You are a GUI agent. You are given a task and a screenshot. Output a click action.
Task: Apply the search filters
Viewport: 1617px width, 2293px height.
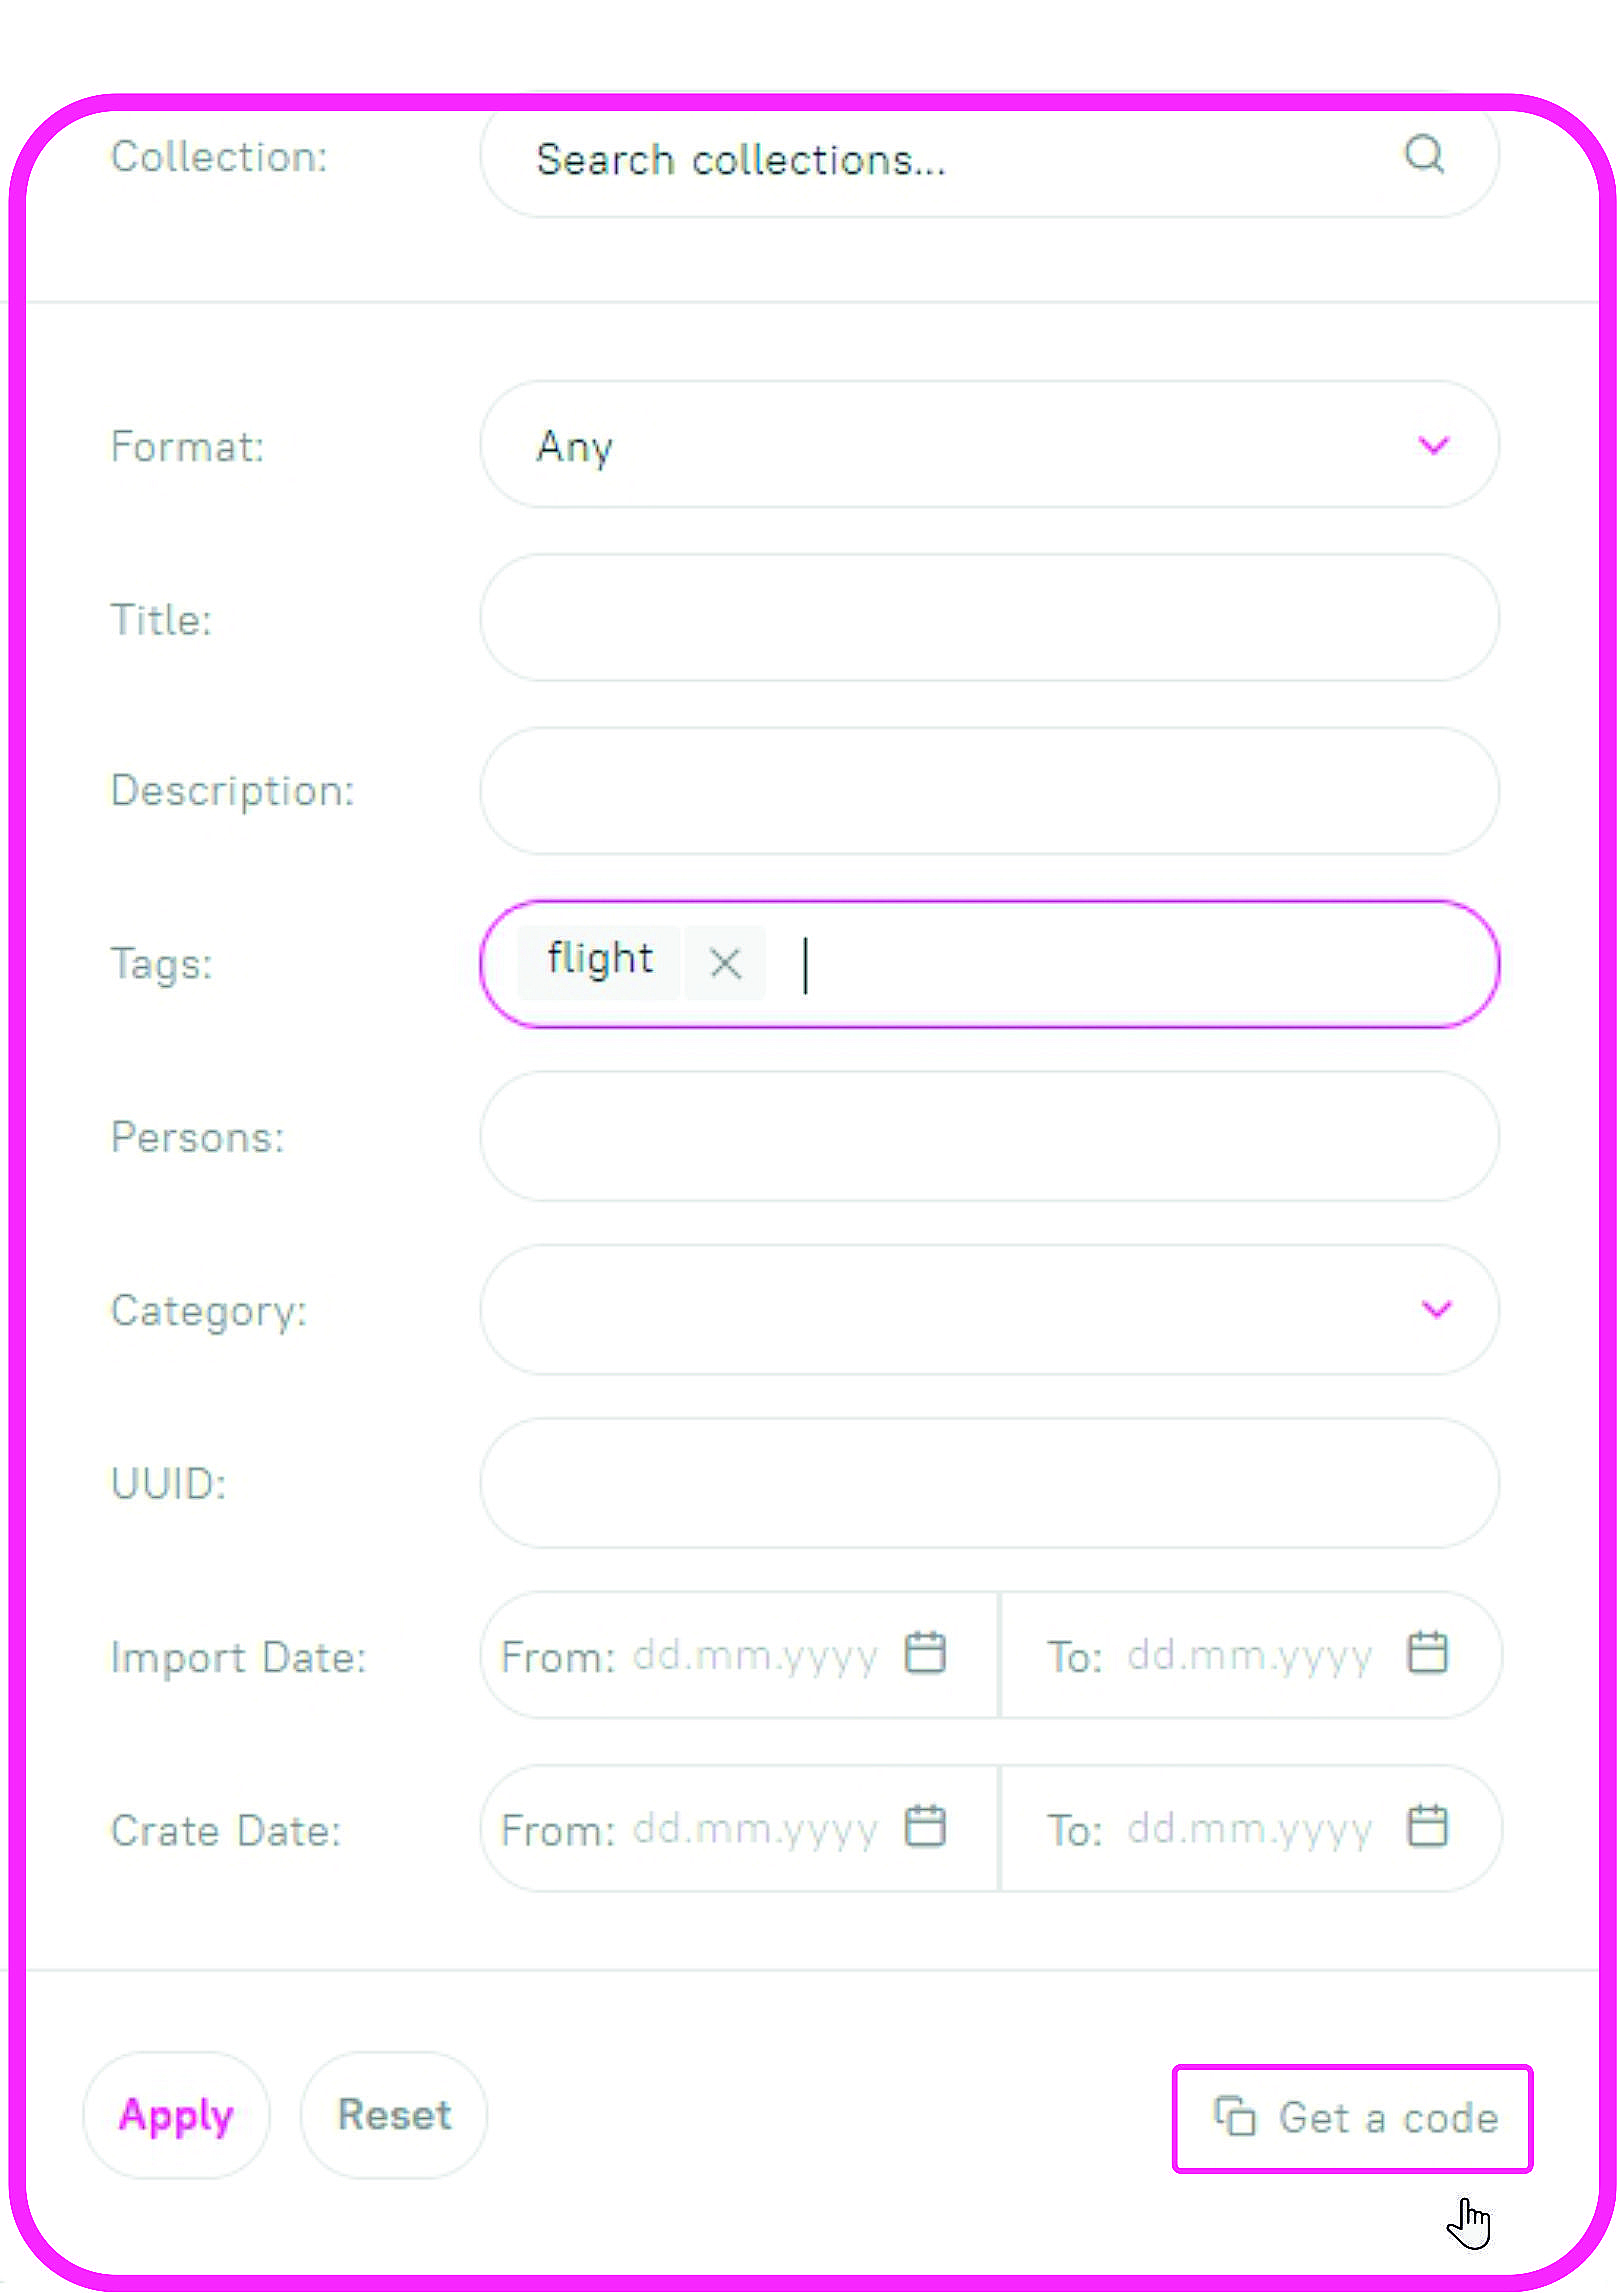(x=176, y=2115)
